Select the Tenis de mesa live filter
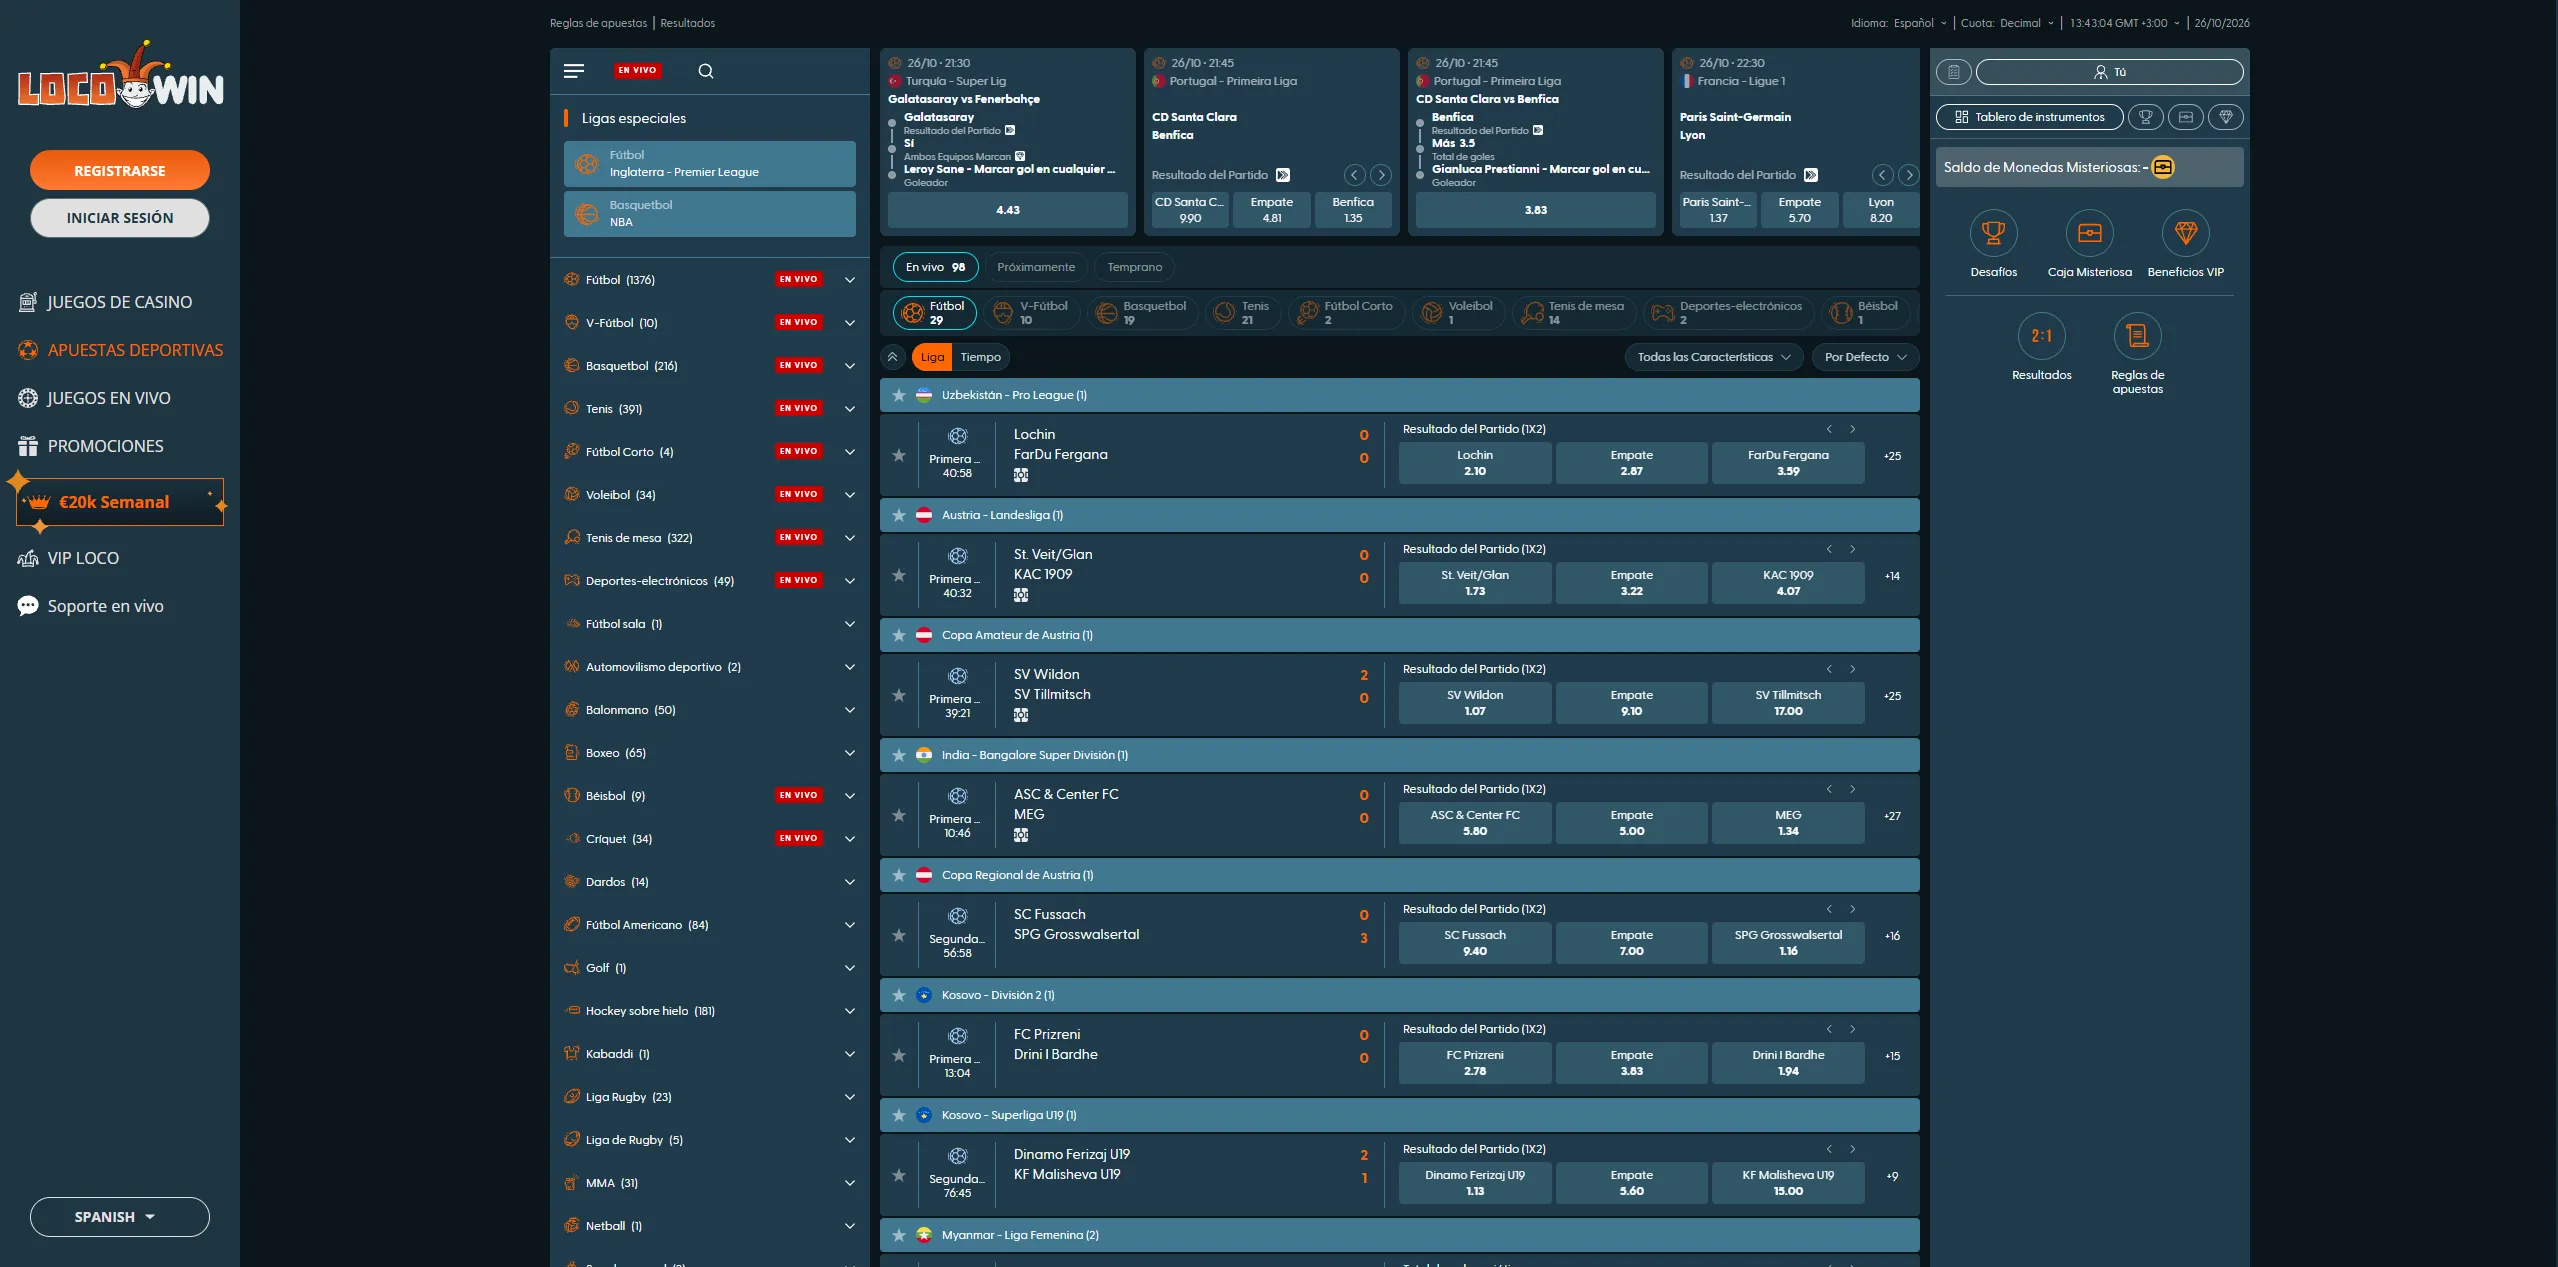This screenshot has height=1267, width=2558. pyautogui.click(x=1574, y=313)
